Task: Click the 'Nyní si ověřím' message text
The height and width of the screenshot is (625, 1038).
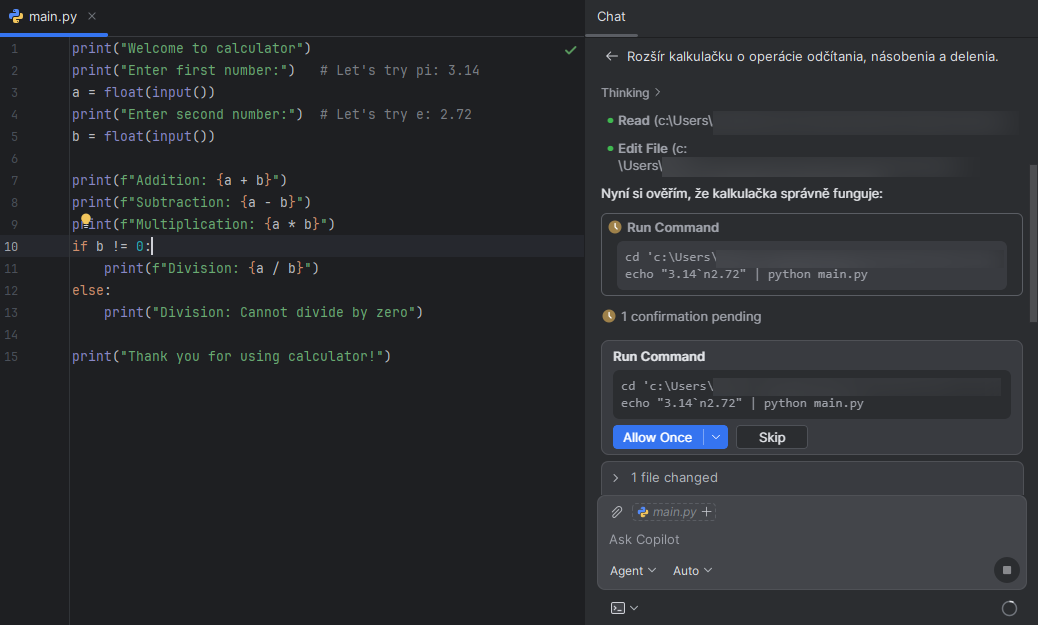Action: [741, 193]
